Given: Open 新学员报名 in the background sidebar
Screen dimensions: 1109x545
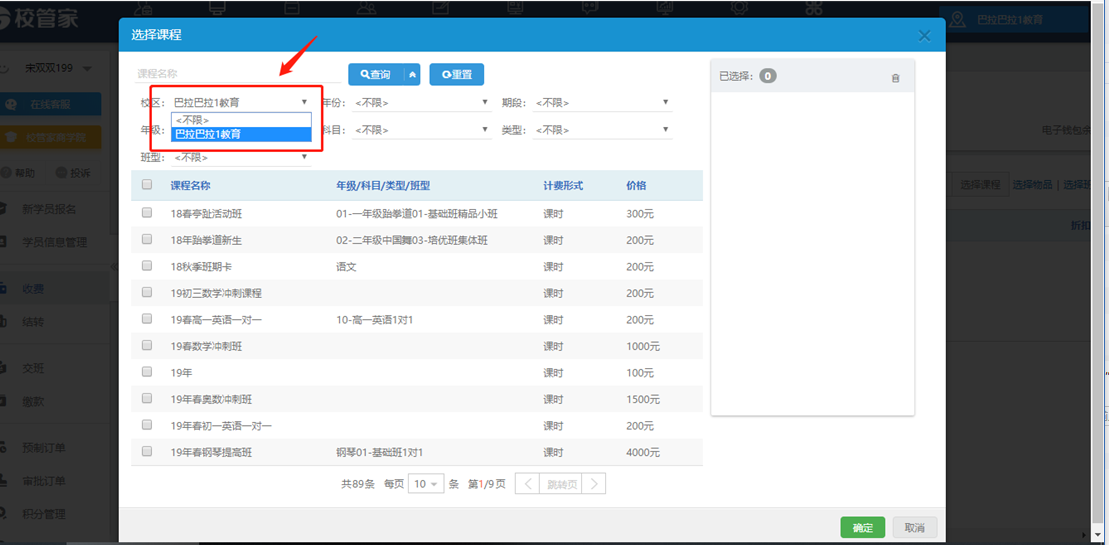Looking at the screenshot, I should point(50,209).
